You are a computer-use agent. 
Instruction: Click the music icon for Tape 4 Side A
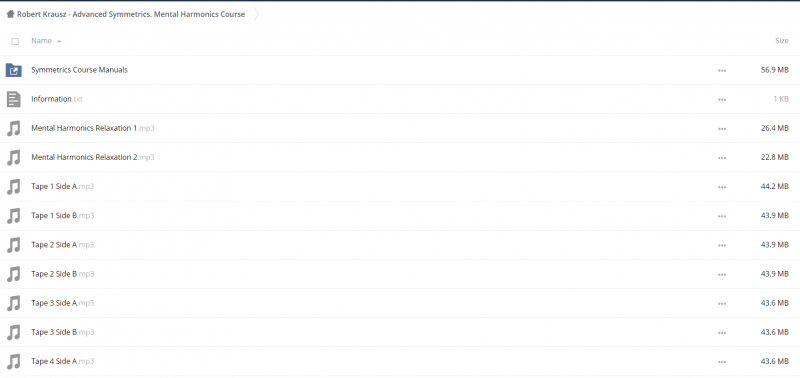click(x=14, y=361)
